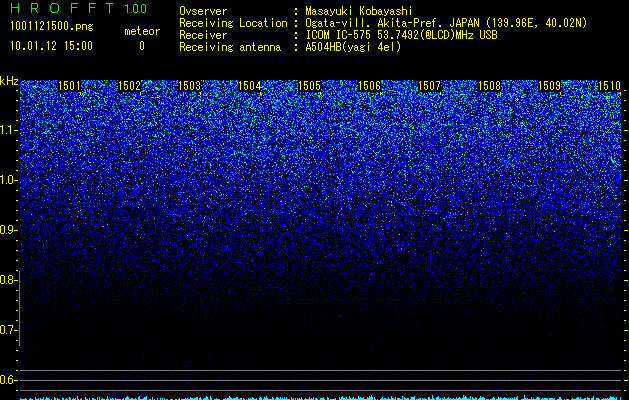The width and height of the screenshot is (629, 400).
Task: Click the 1.0 frequency axis label
Action: pos(9,180)
